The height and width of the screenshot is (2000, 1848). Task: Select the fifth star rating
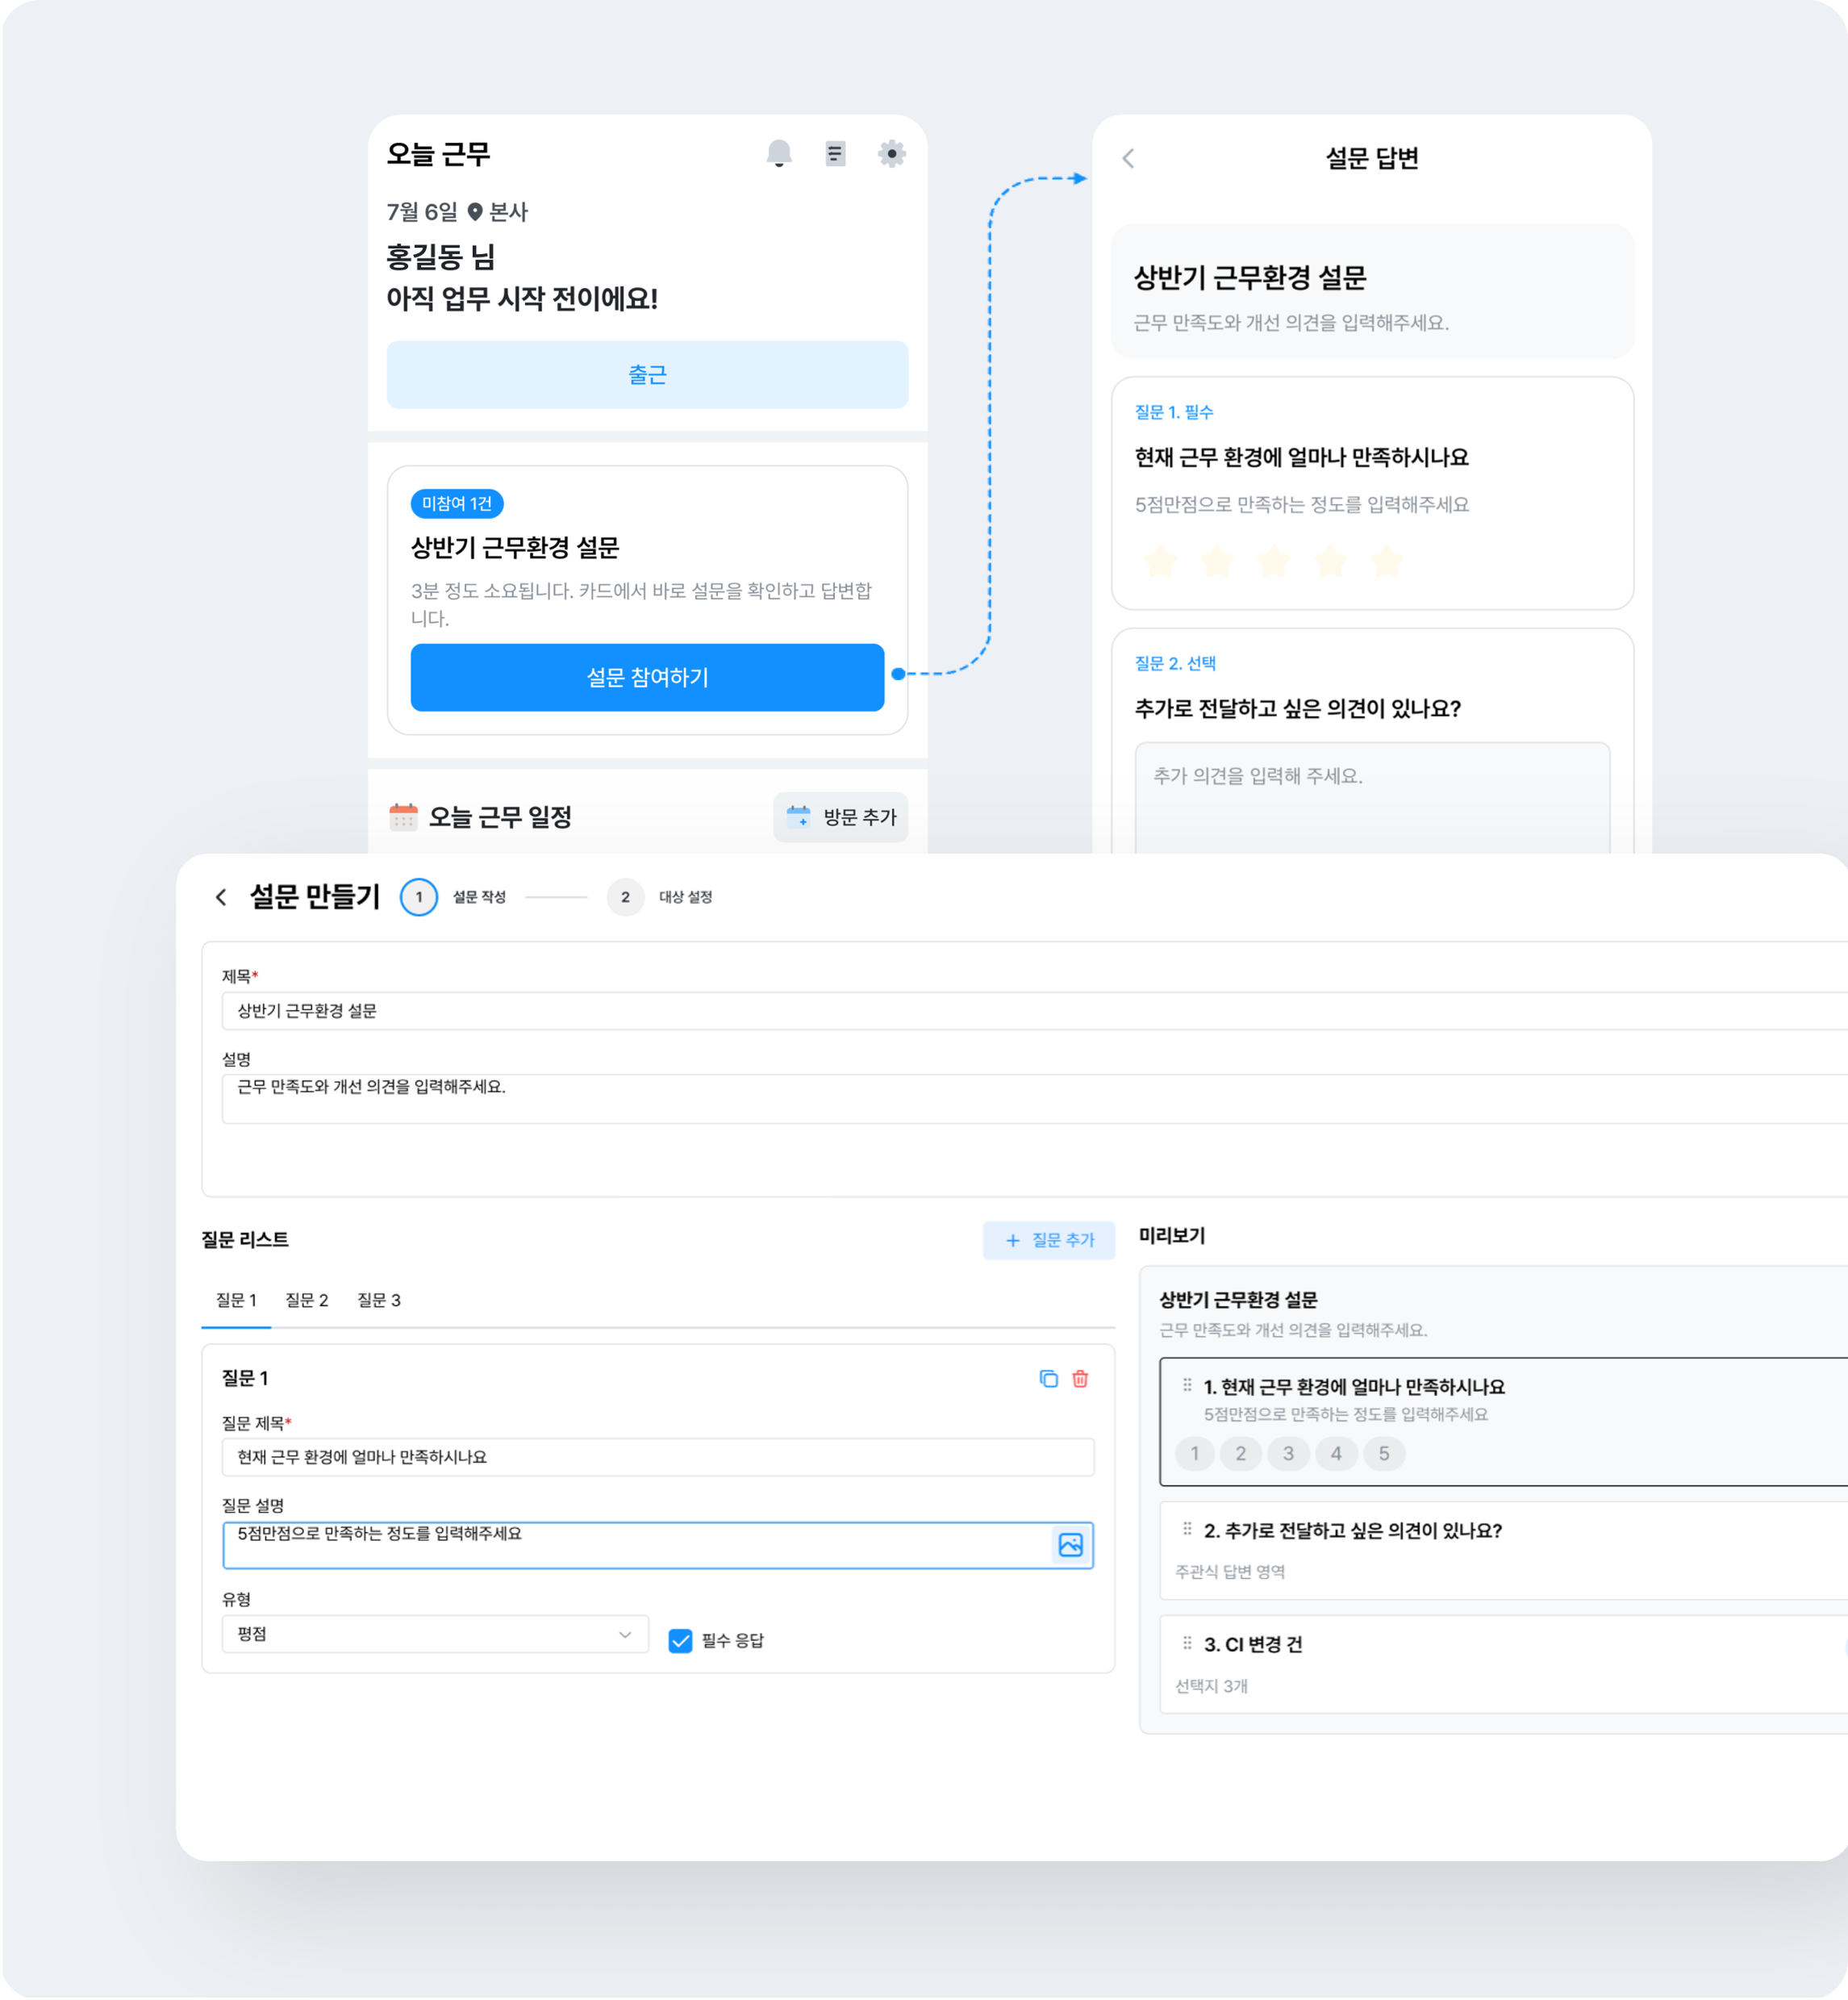[x=1387, y=561]
